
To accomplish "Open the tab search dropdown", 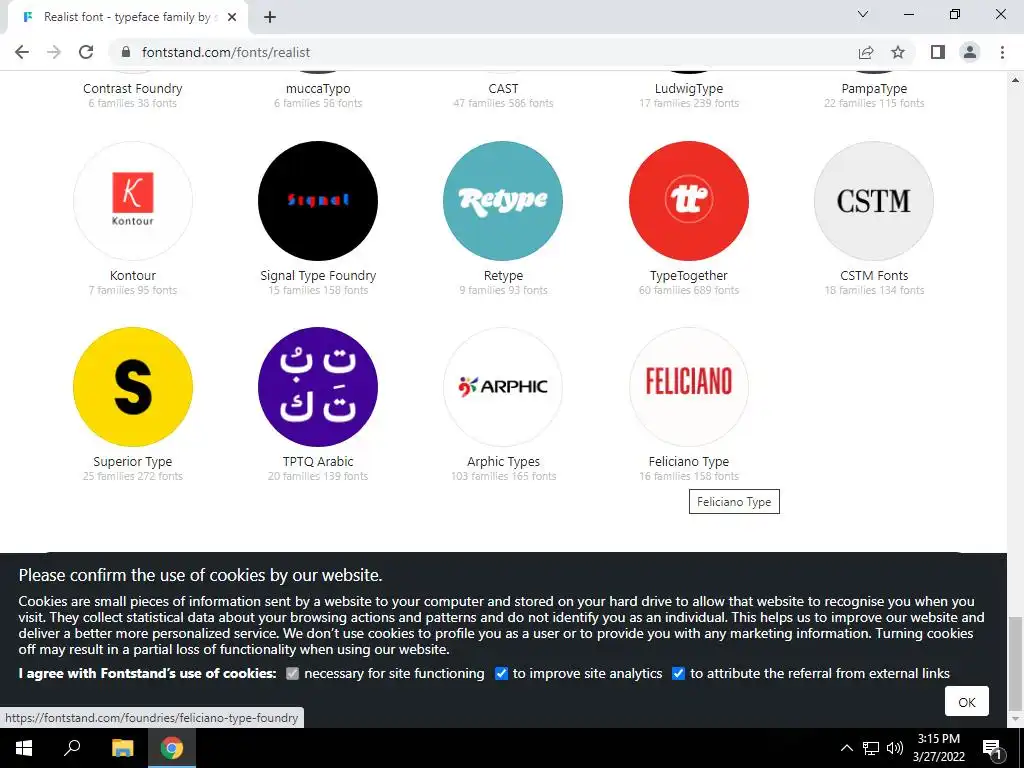I will click(863, 14).
